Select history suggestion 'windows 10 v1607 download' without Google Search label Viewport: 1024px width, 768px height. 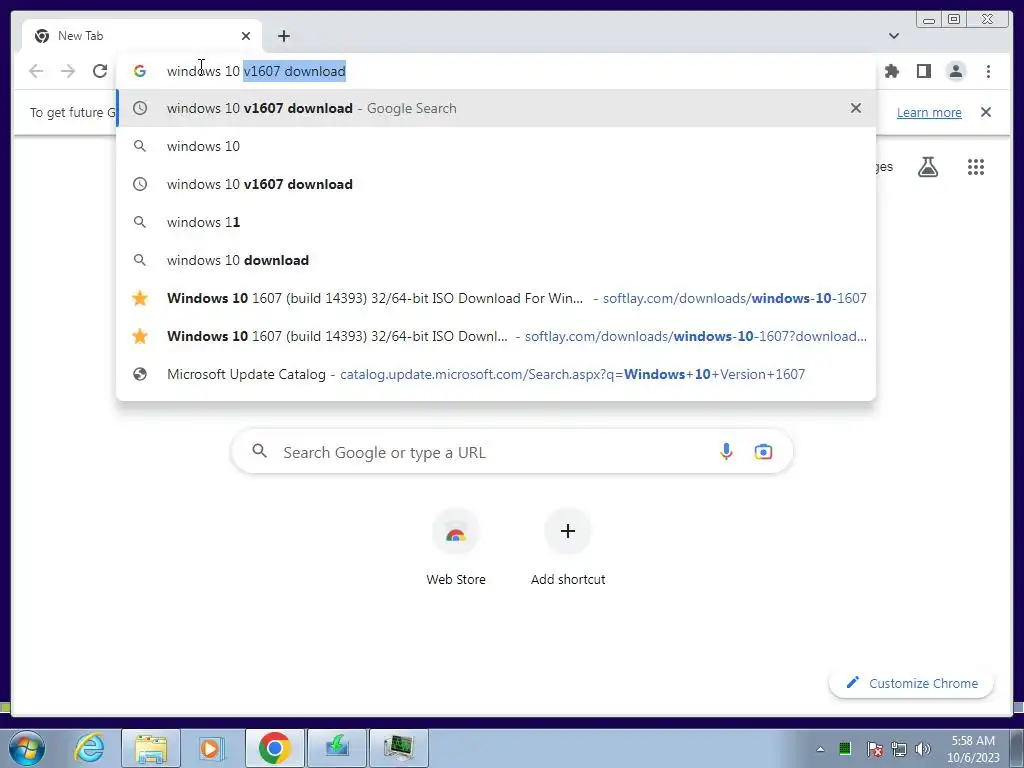496,184
